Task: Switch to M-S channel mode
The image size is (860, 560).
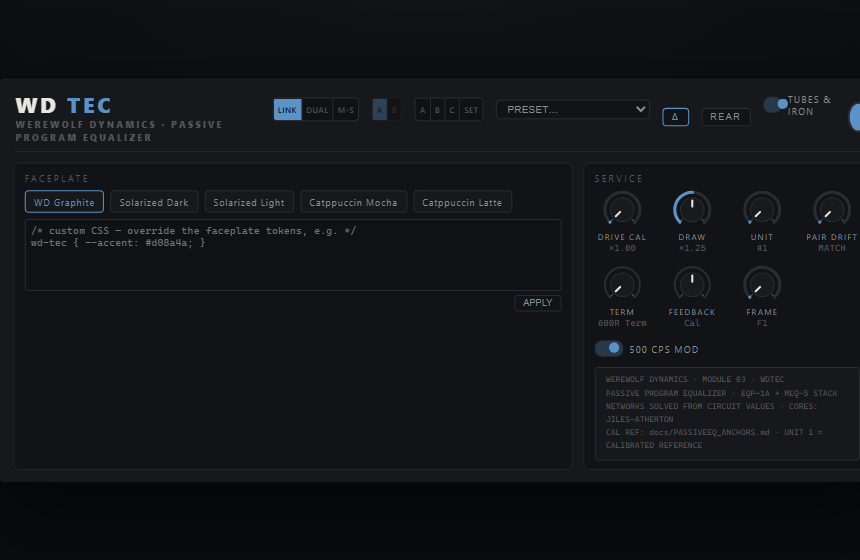Action: [346, 110]
